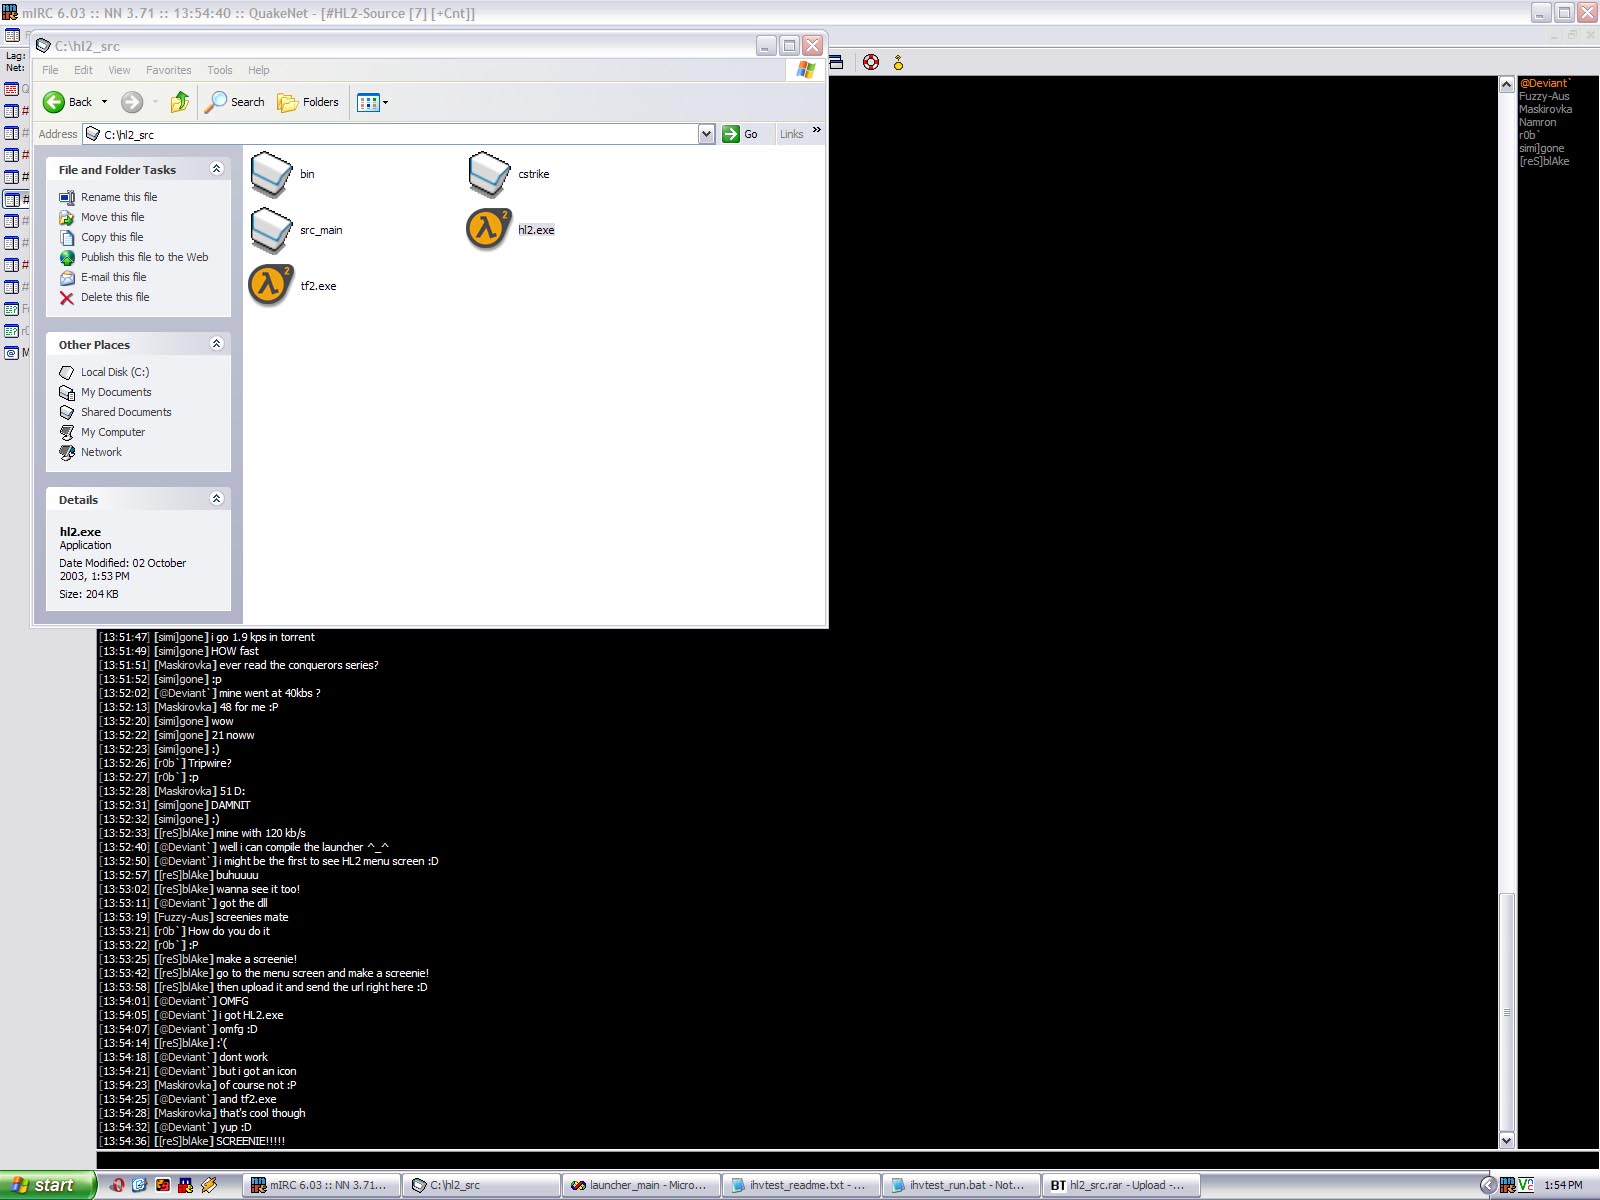Screen dimensions: 1600x1200
Task: Select Fuzzy-Aus in mIRC nick list
Action: pos(1544,96)
